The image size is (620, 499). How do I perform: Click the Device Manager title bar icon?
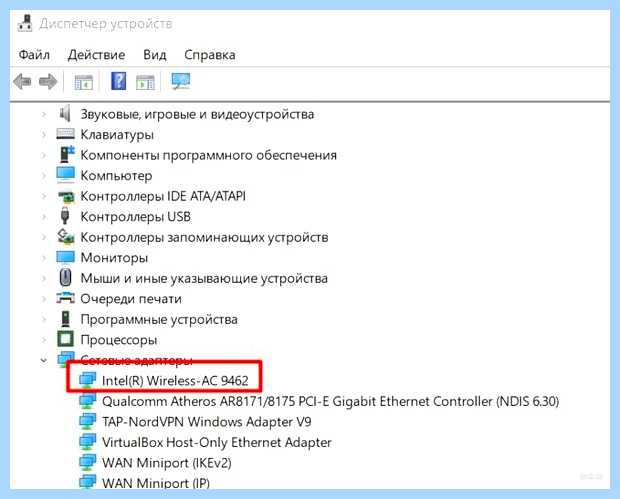25,23
